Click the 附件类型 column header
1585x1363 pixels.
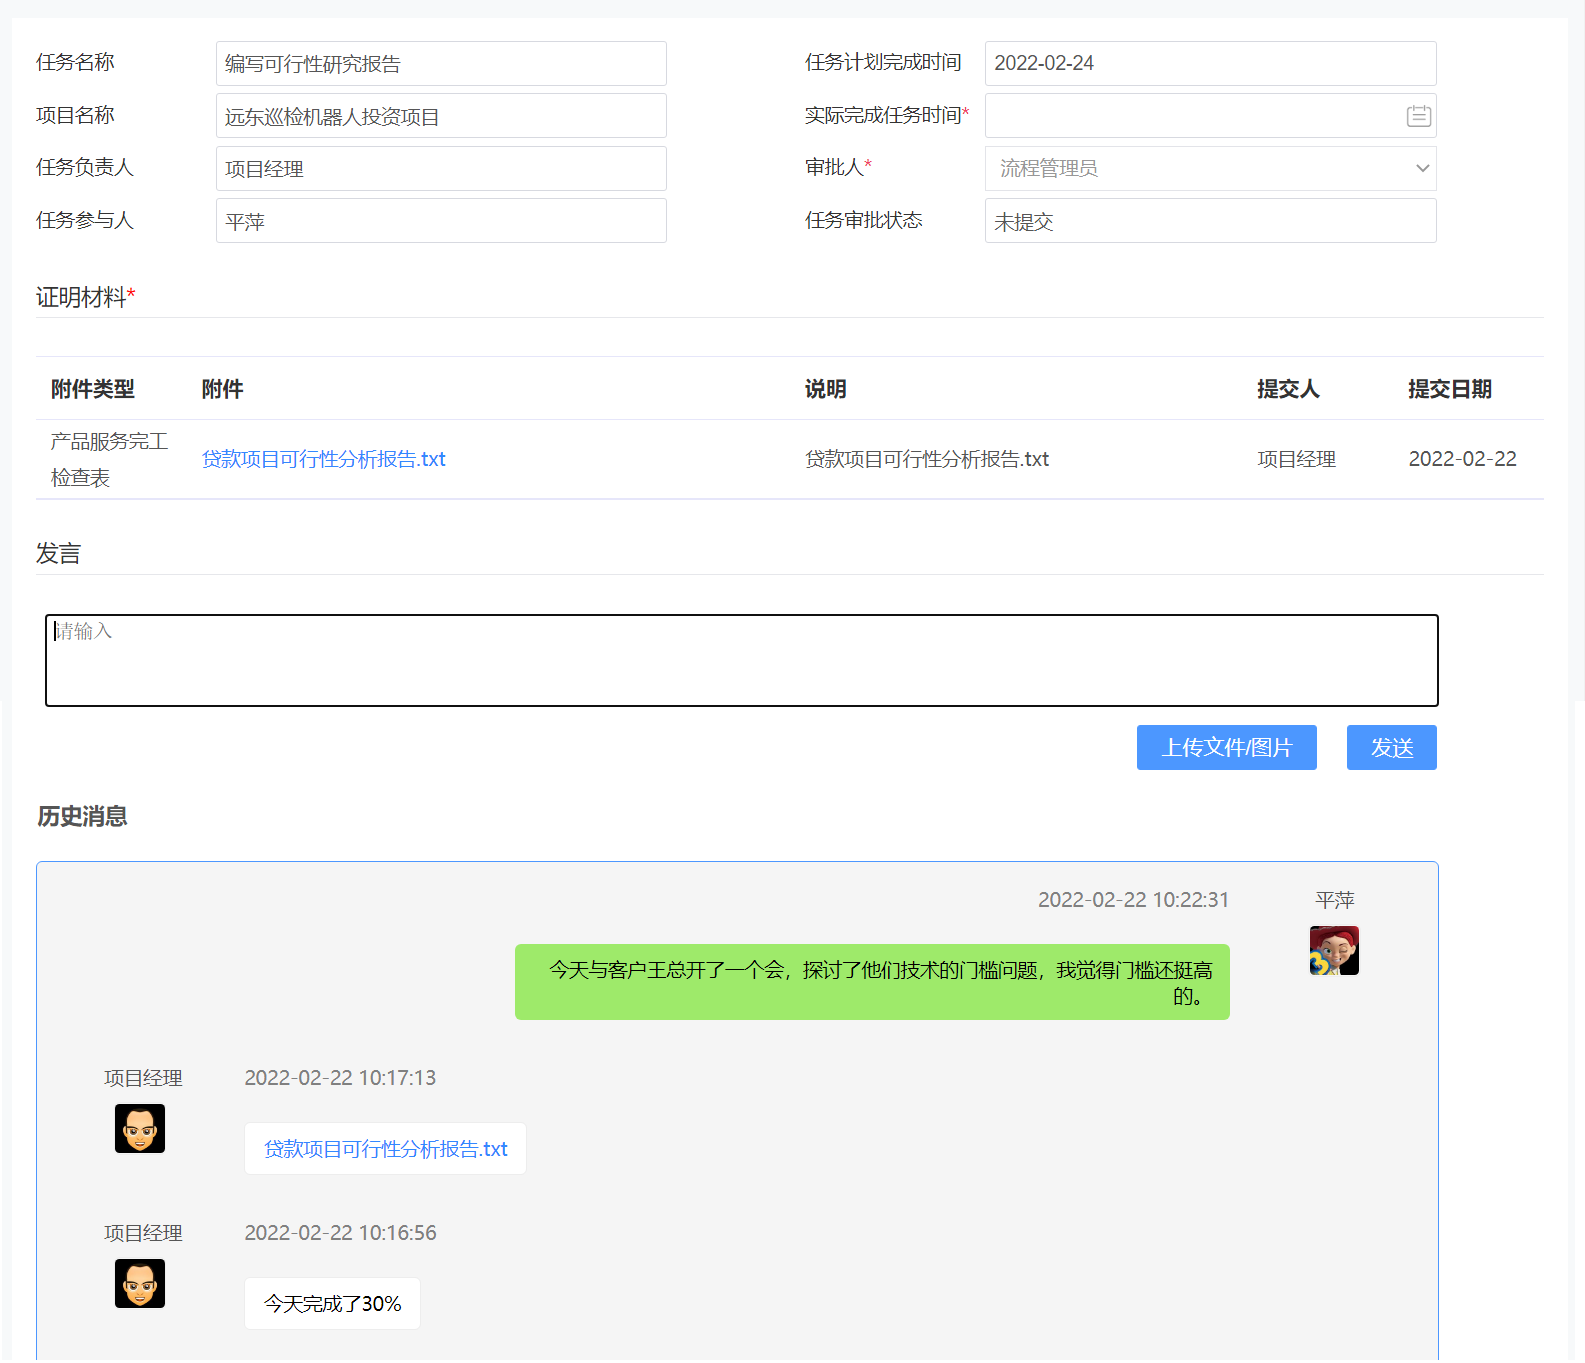tap(93, 389)
